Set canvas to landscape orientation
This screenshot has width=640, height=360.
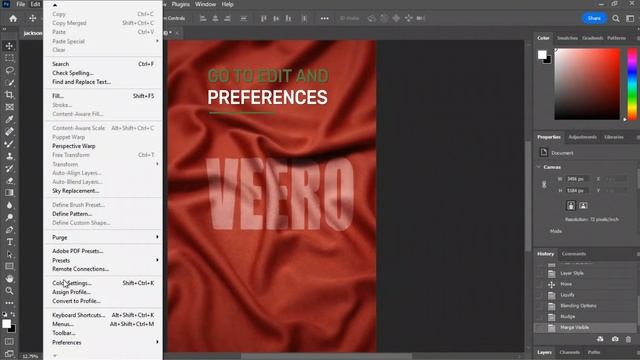click(x=583, y=205)
